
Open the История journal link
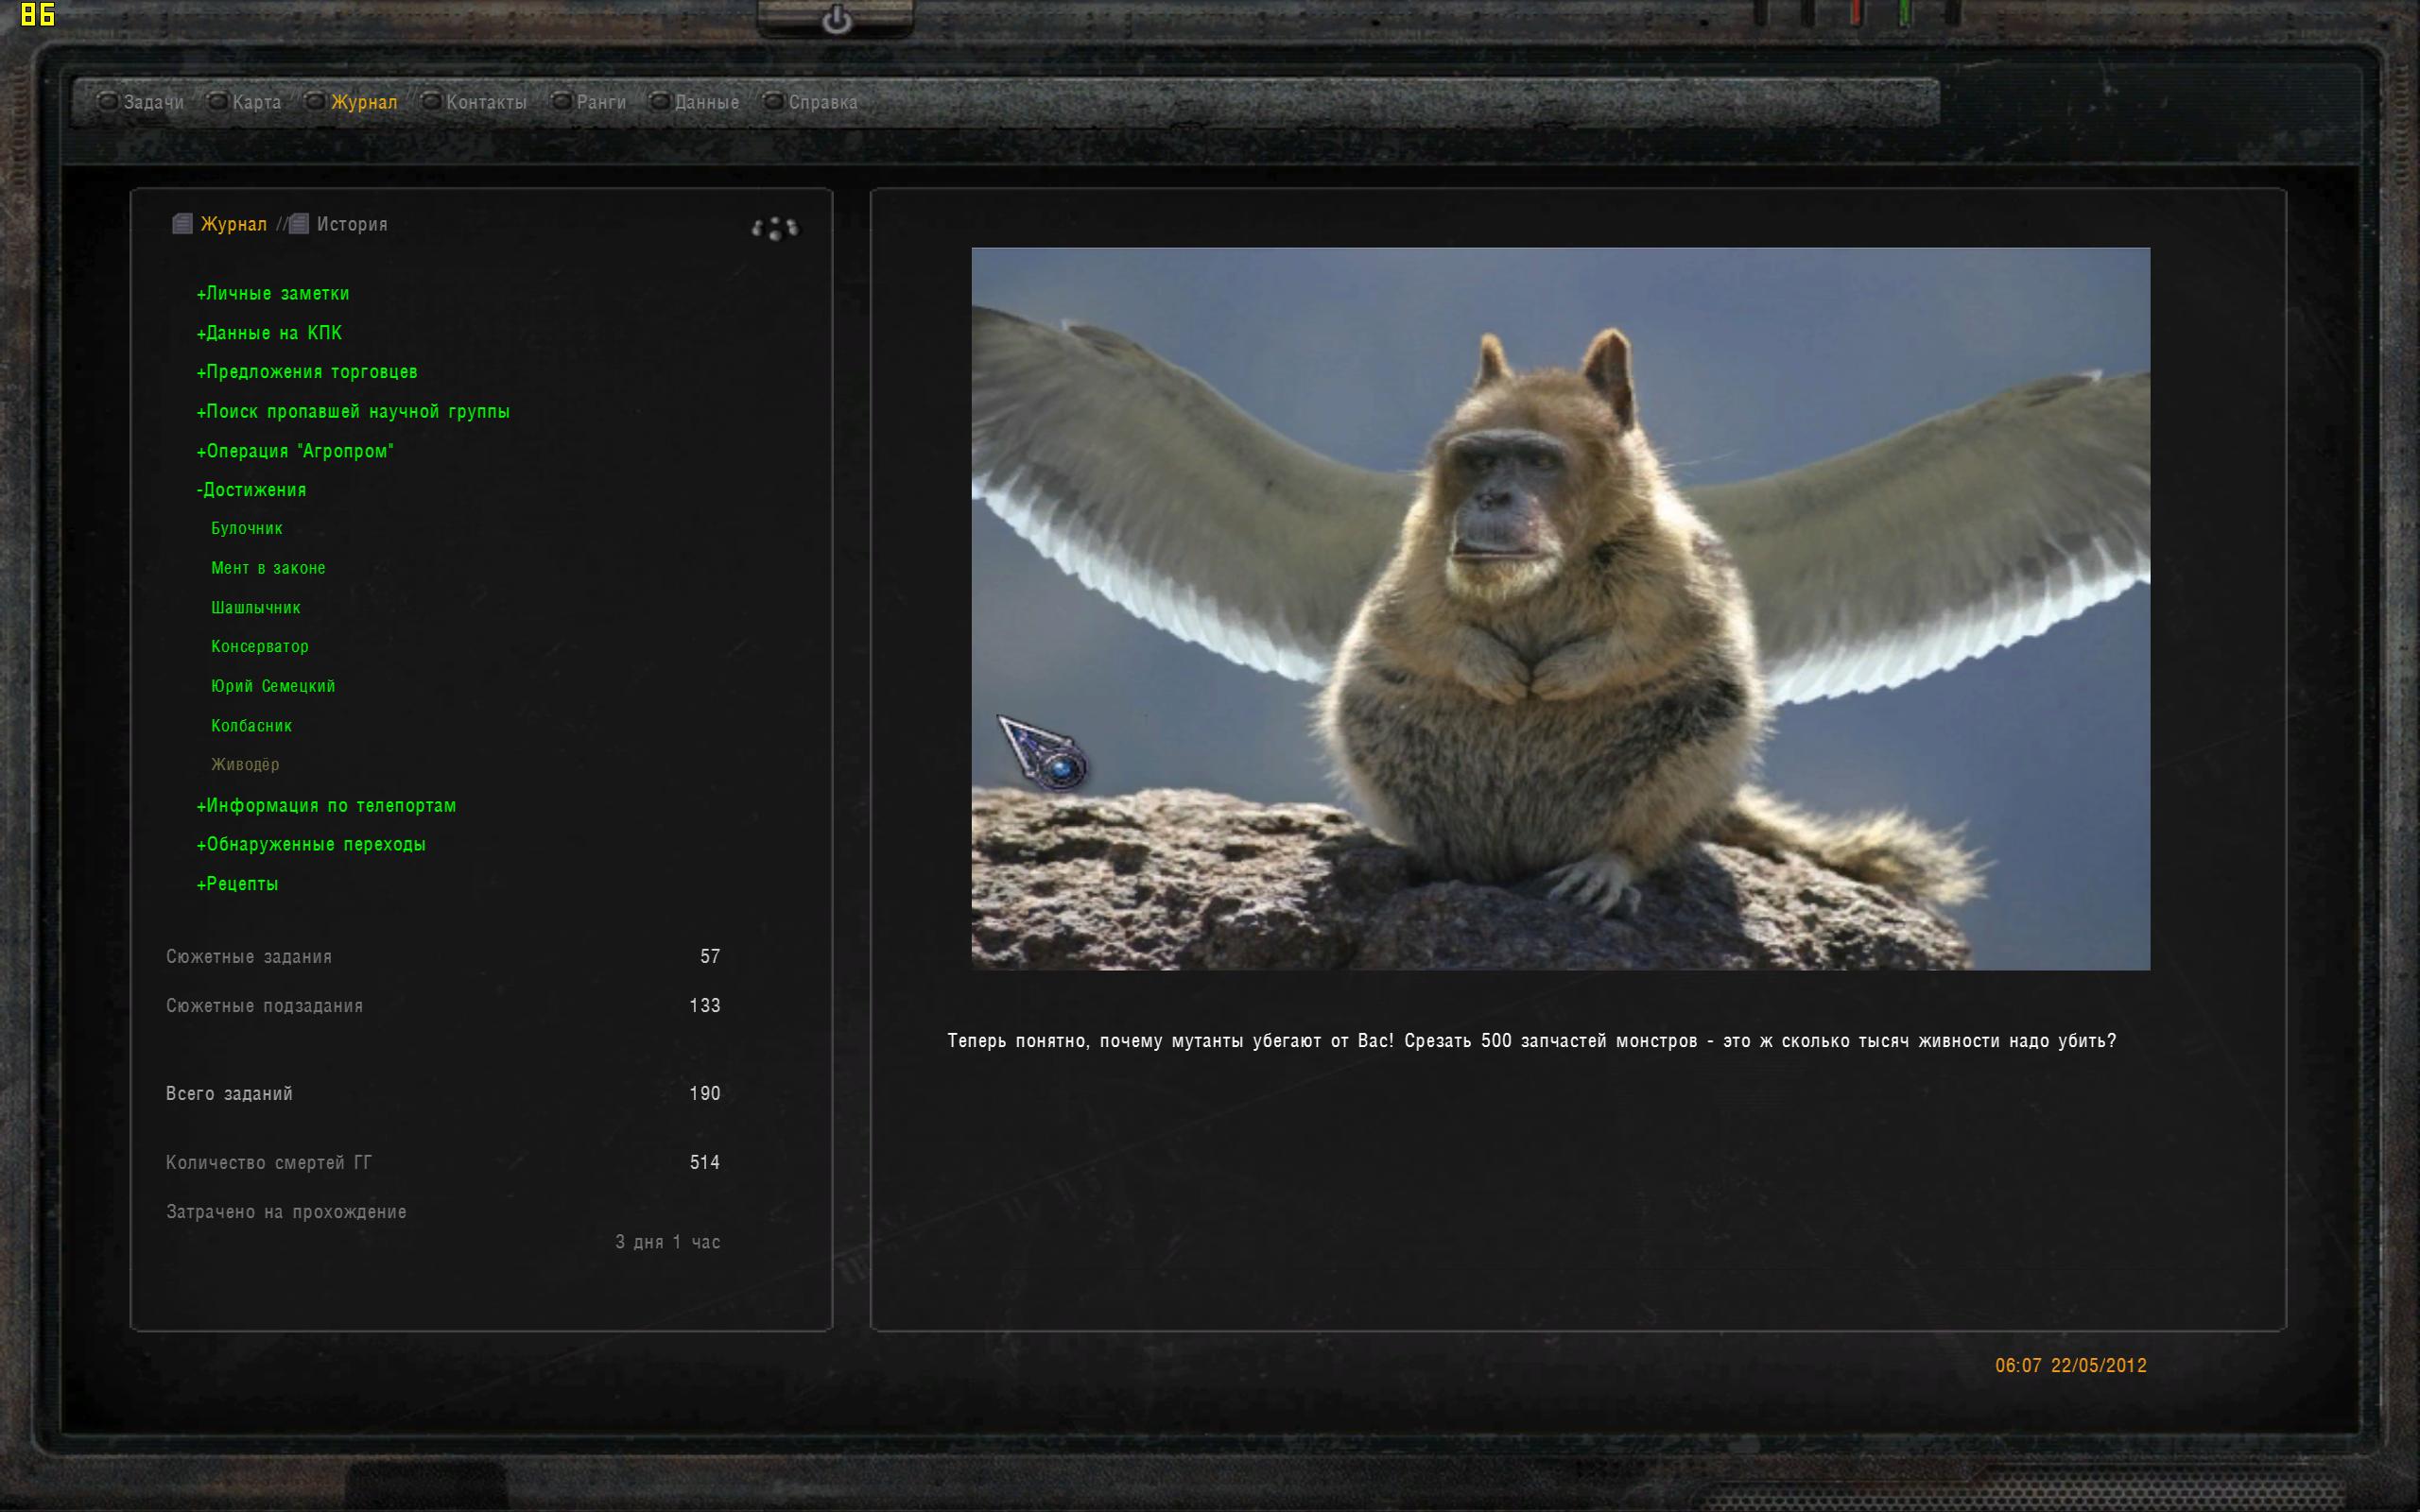[x=351, y=224]
